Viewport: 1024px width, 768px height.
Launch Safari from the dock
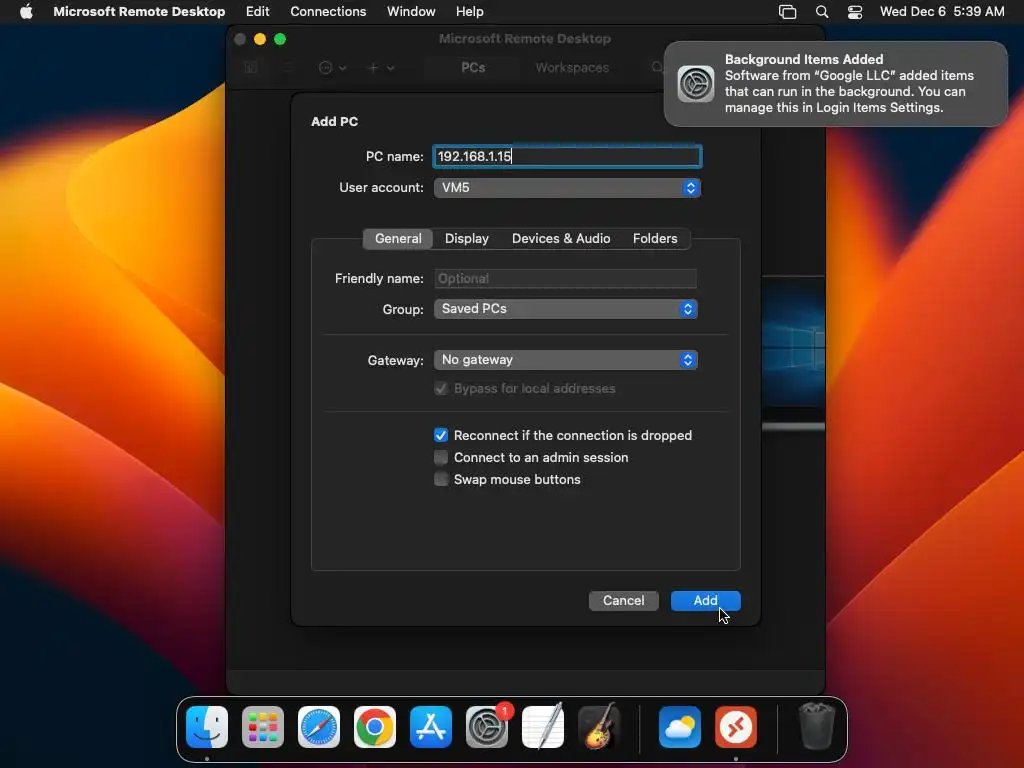pos(319,727)
